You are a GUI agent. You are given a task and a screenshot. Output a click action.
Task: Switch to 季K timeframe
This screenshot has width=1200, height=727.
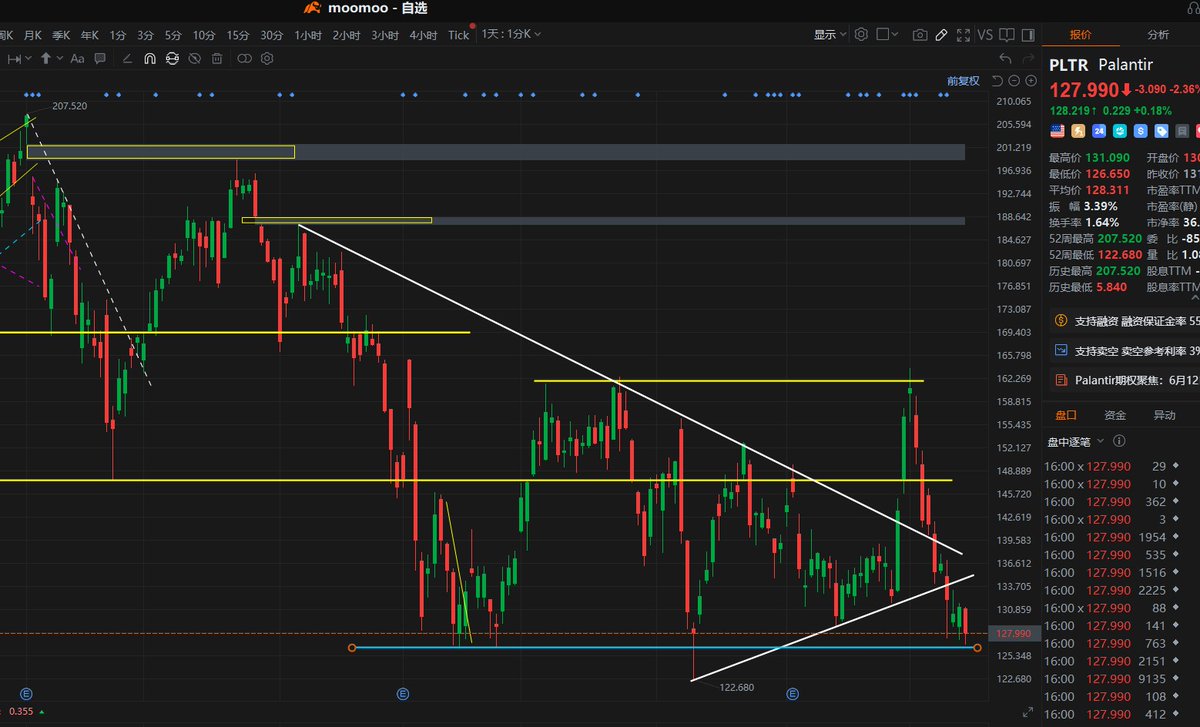(61, 35)
